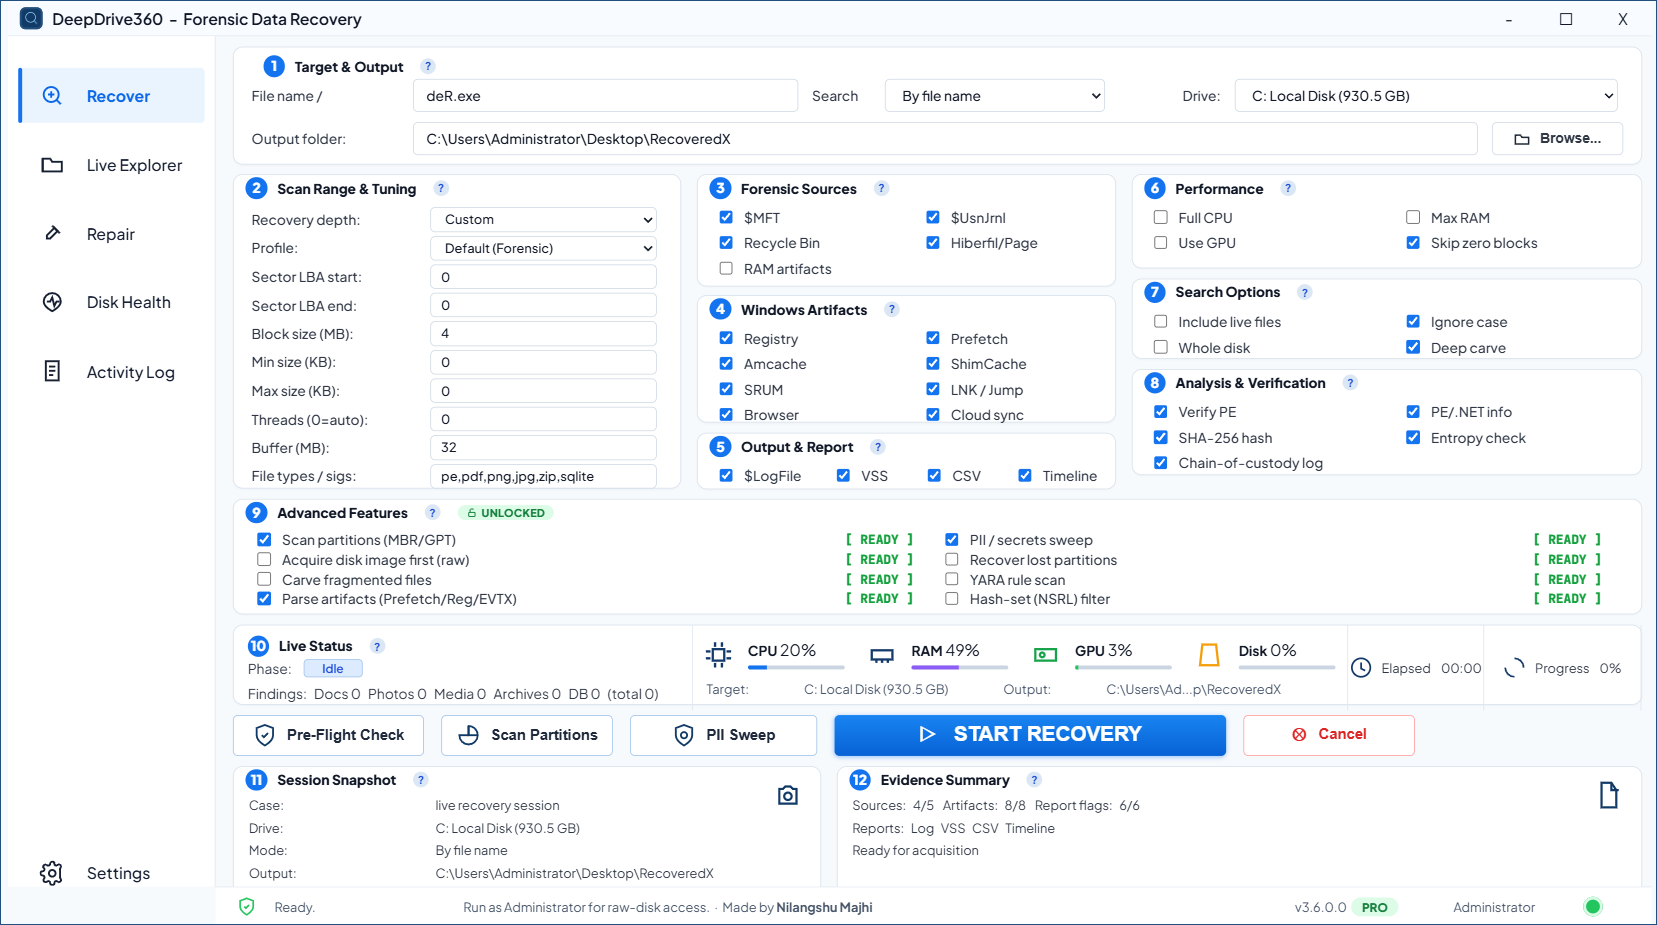Click help icon beside Target & Output

[428, 67]
